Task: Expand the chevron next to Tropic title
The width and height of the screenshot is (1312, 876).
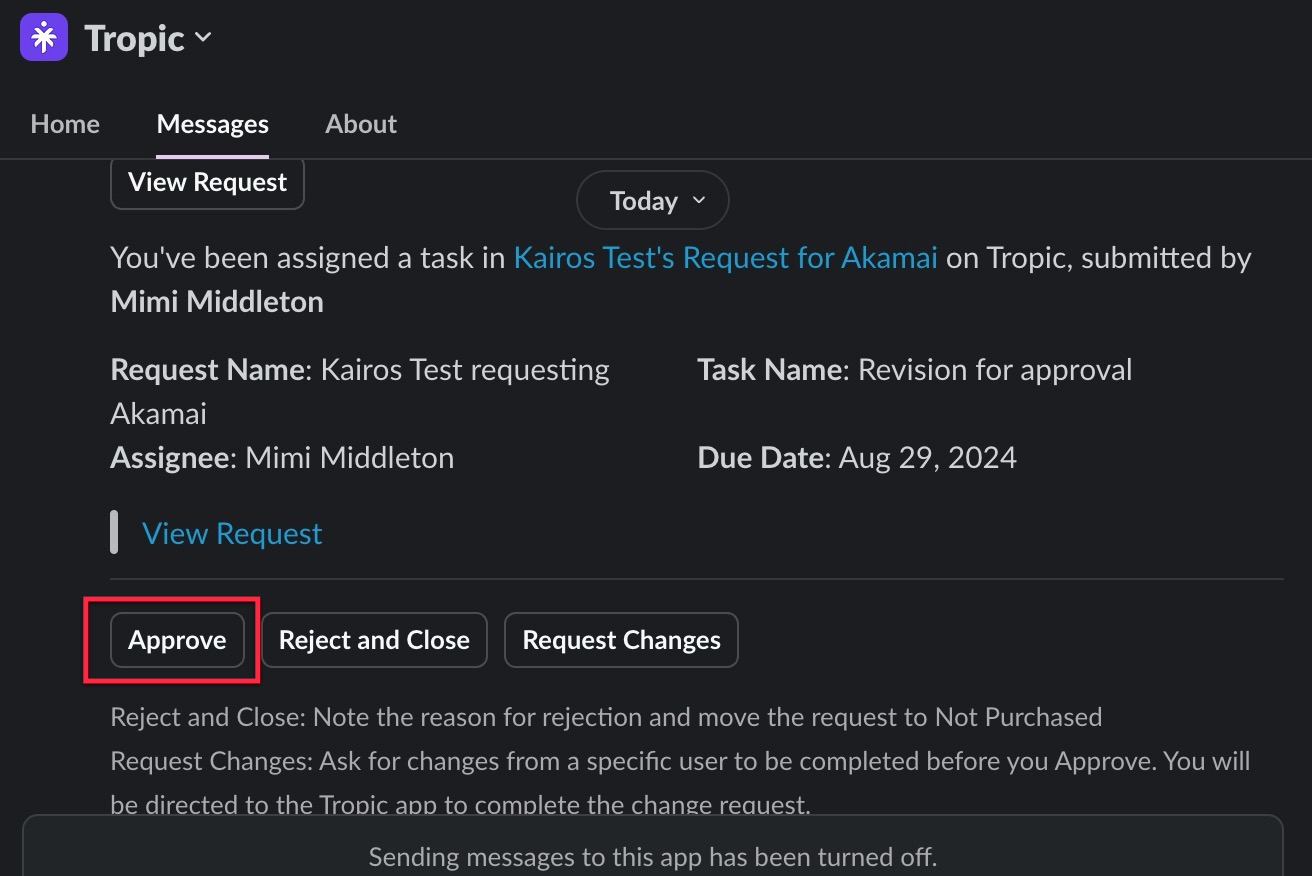Action: pyautogui.click(x=203, y=38)
